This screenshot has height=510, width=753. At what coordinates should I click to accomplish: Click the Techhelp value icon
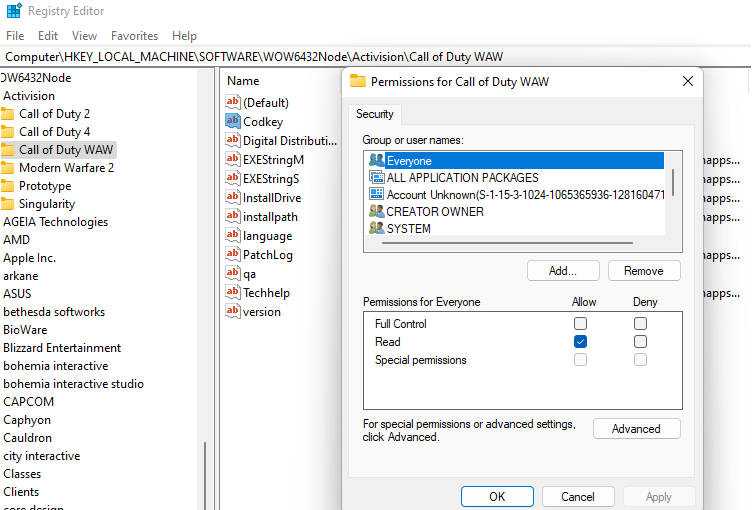[232, 292]
